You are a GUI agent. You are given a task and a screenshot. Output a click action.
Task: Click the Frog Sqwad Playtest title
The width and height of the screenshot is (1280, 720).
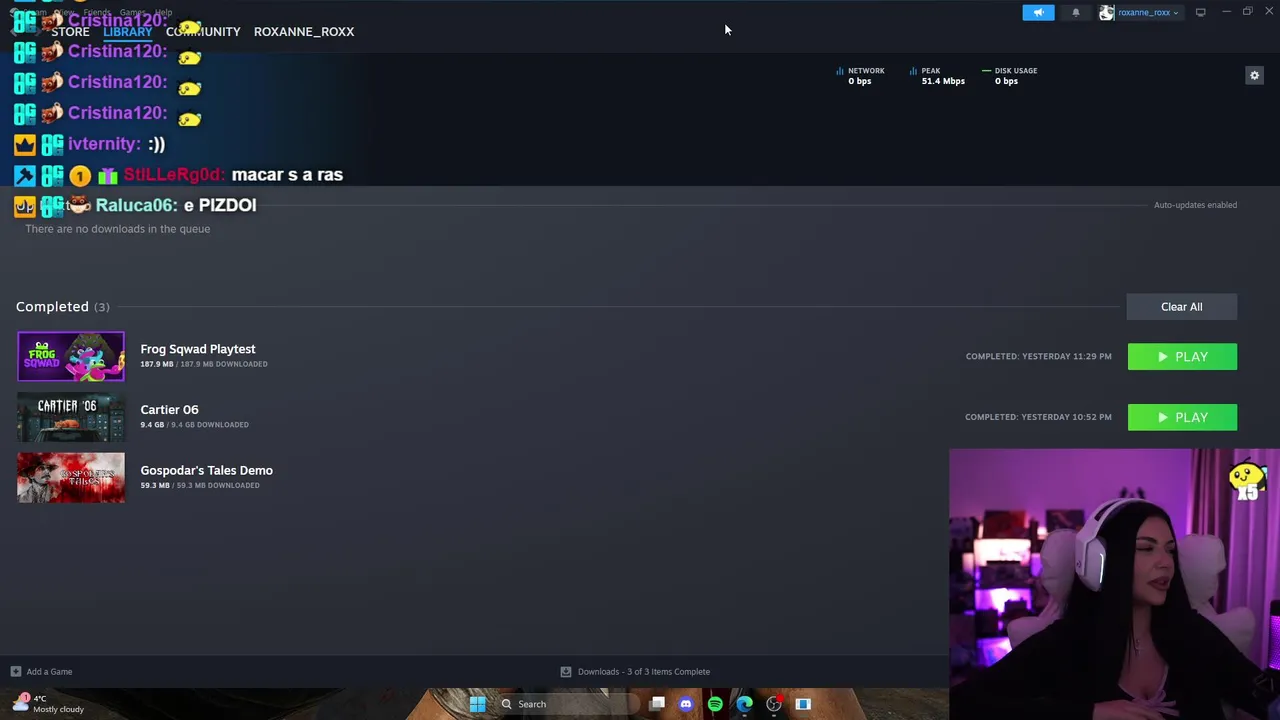coord(198,349)
